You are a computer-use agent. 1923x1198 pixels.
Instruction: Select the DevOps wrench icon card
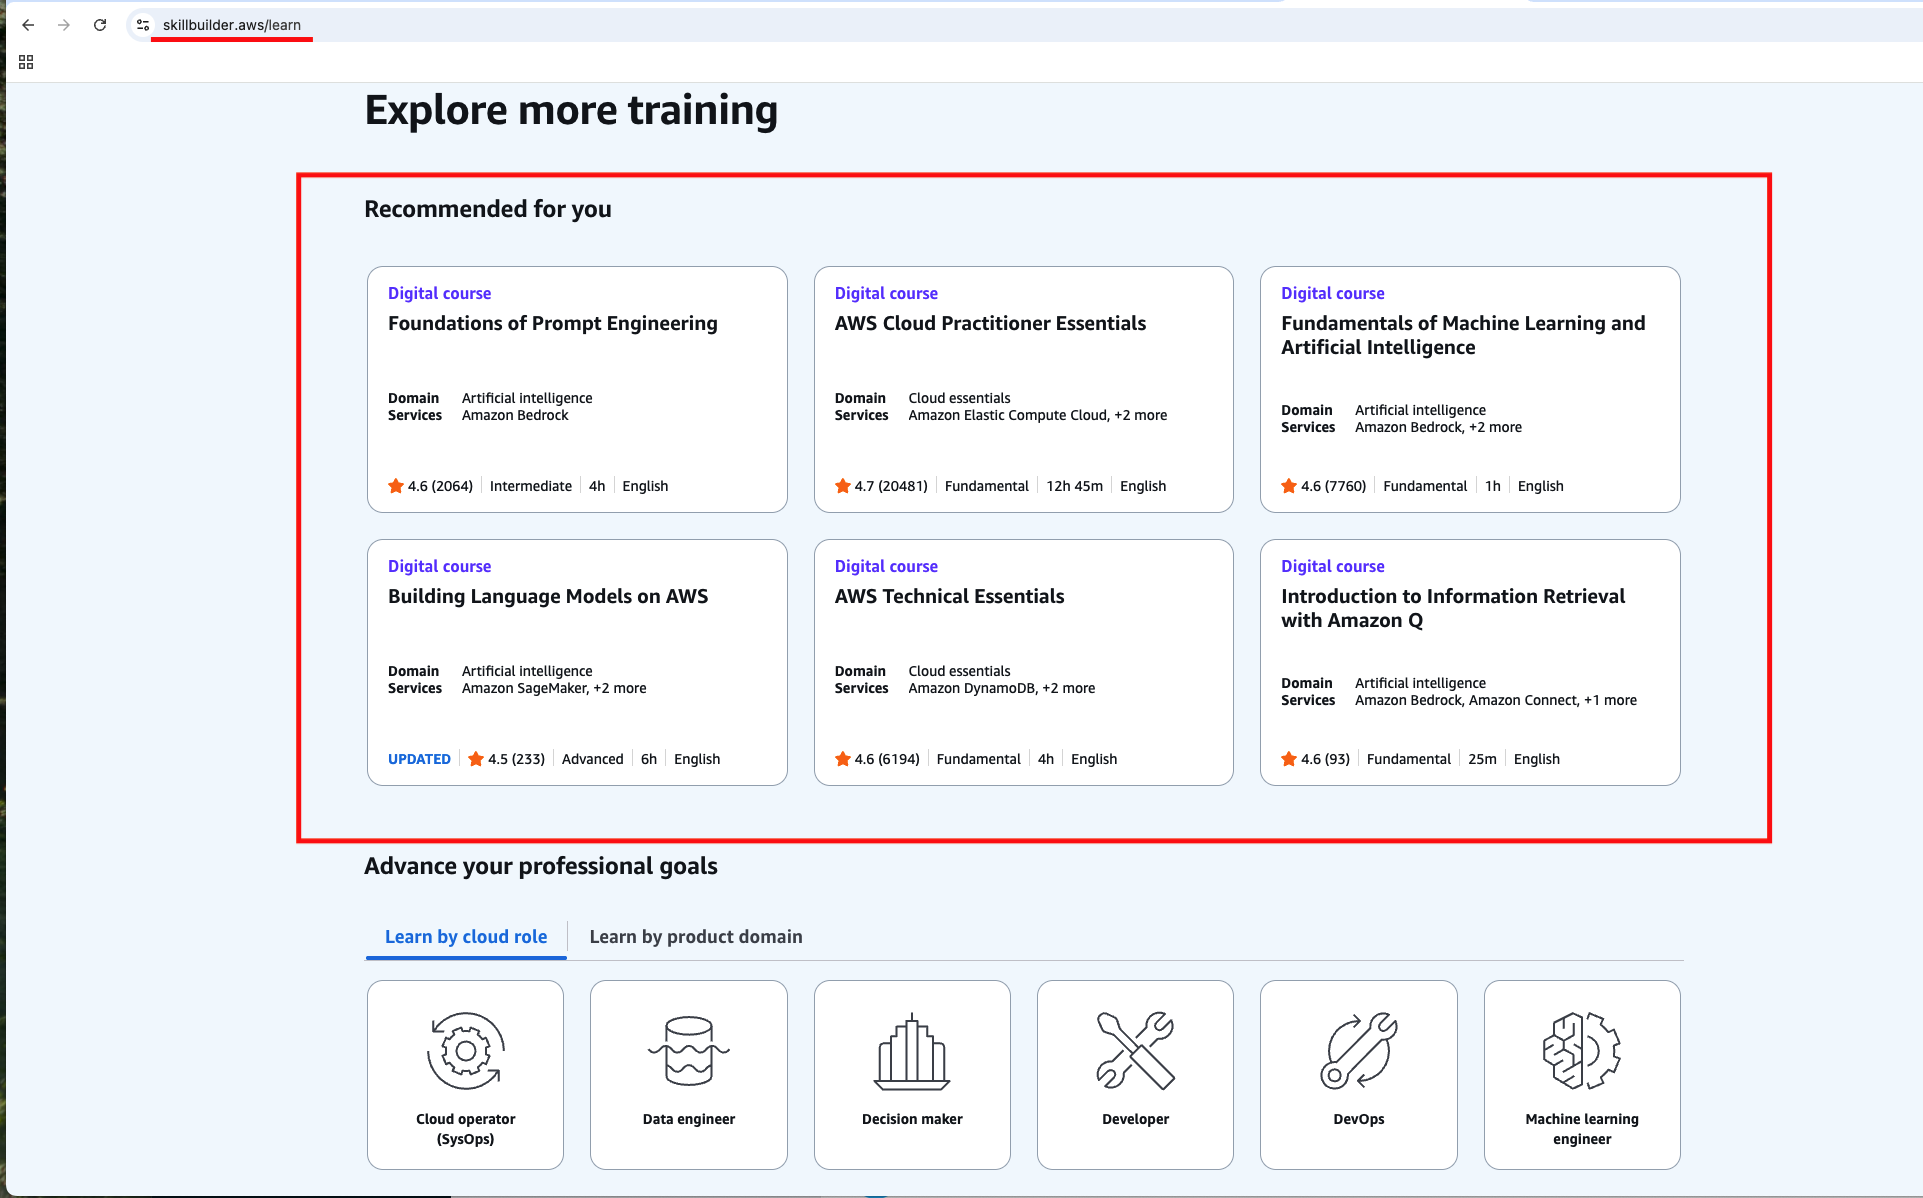click(1358, 1074)
